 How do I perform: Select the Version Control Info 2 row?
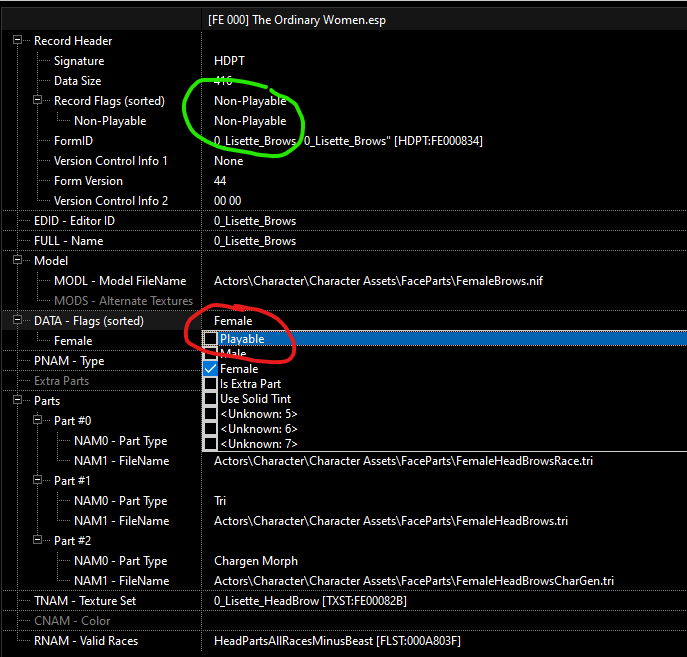[111, 201]
